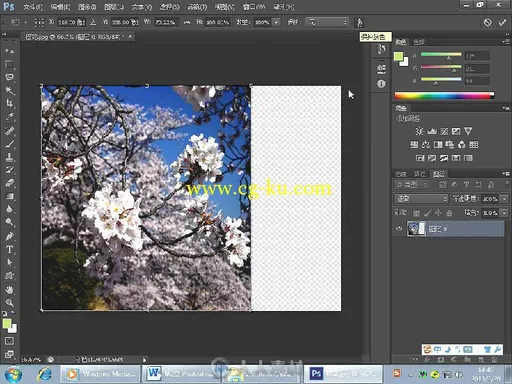Viewport: 512px width, 384px height.
Task: Toggle layer visibility eye icon
Action: pos(399,229)
